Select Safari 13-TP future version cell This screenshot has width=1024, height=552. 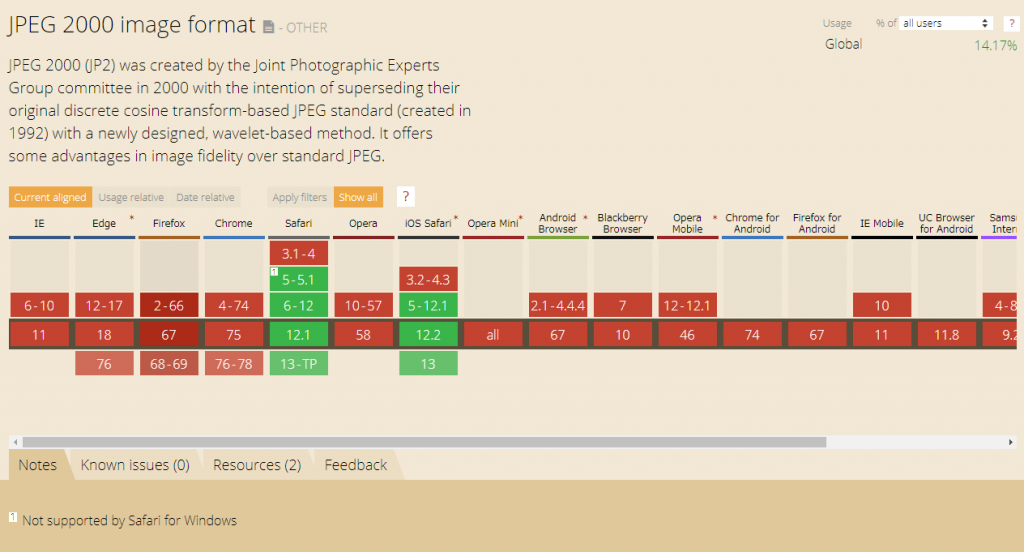tap(298, 364)
